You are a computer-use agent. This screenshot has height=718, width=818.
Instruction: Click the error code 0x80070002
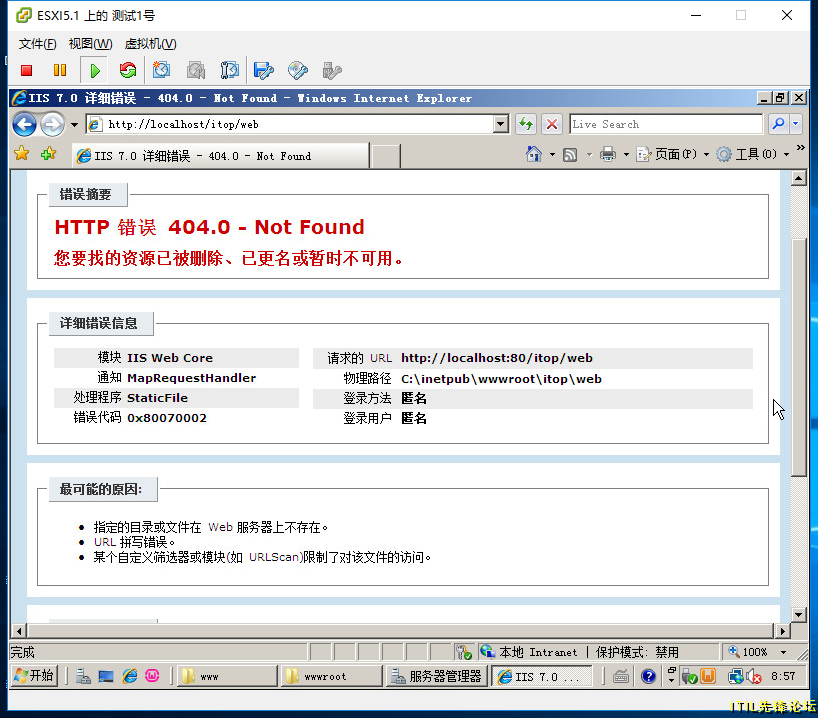point(167,418)
